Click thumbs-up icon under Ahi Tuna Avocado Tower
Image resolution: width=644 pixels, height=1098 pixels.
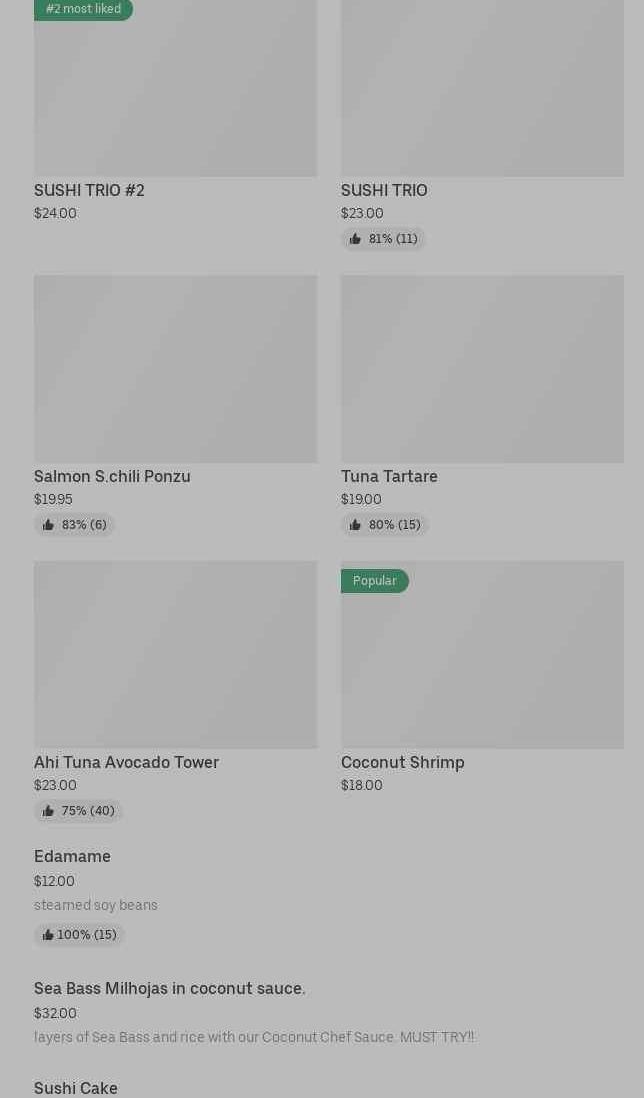[x=48, y=811]
